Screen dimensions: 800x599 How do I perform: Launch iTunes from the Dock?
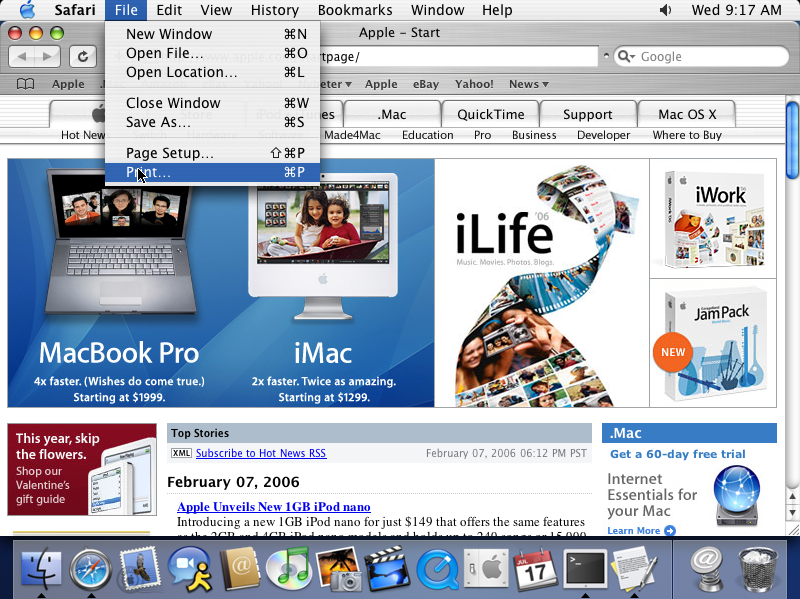(x=289, y=568)
